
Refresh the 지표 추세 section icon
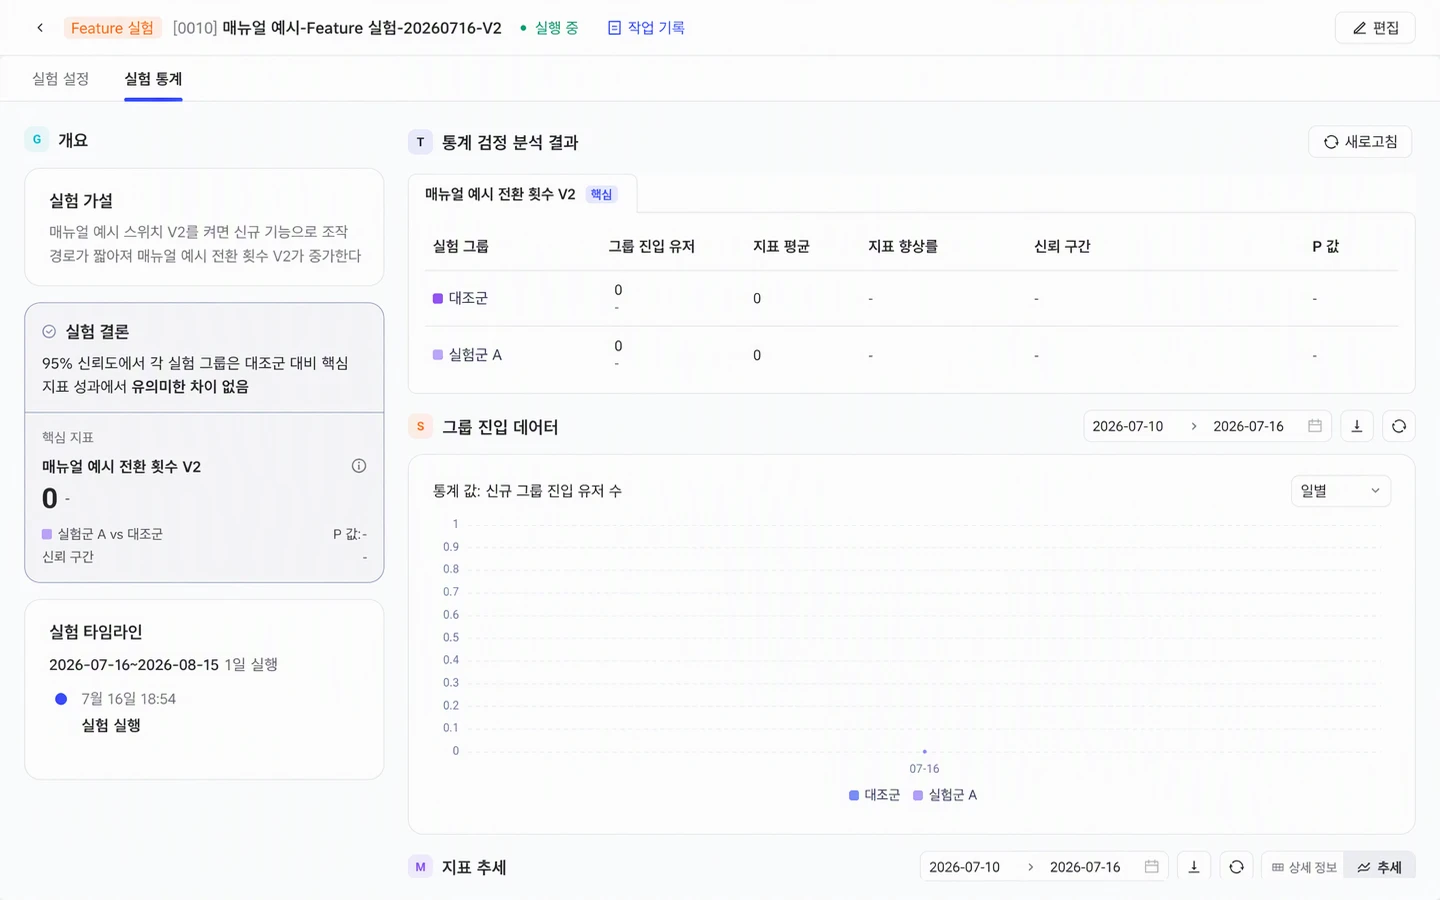pos(1236,867)
